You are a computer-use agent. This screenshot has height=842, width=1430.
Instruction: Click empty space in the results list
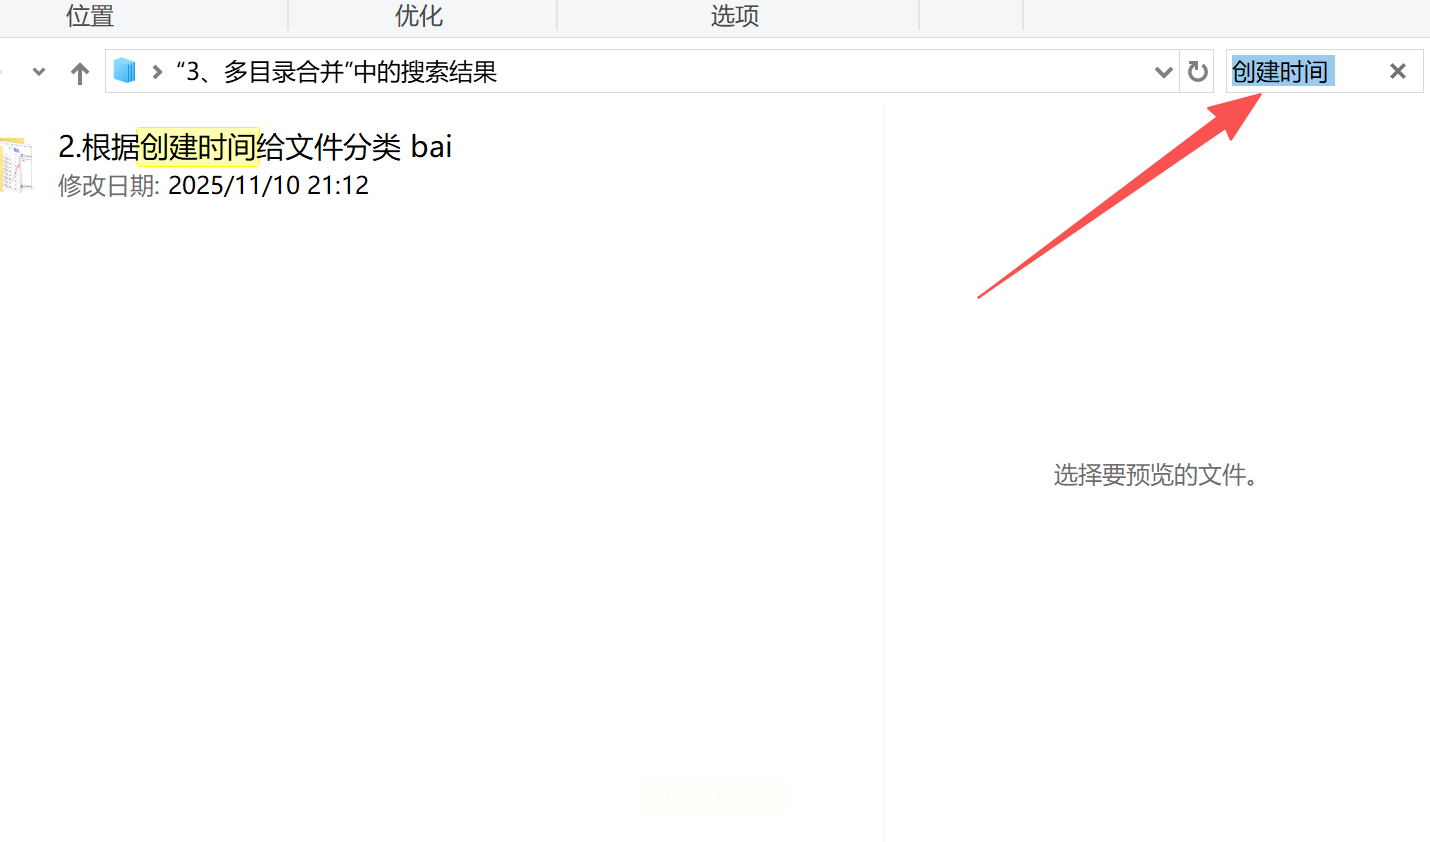click(440, 500)
